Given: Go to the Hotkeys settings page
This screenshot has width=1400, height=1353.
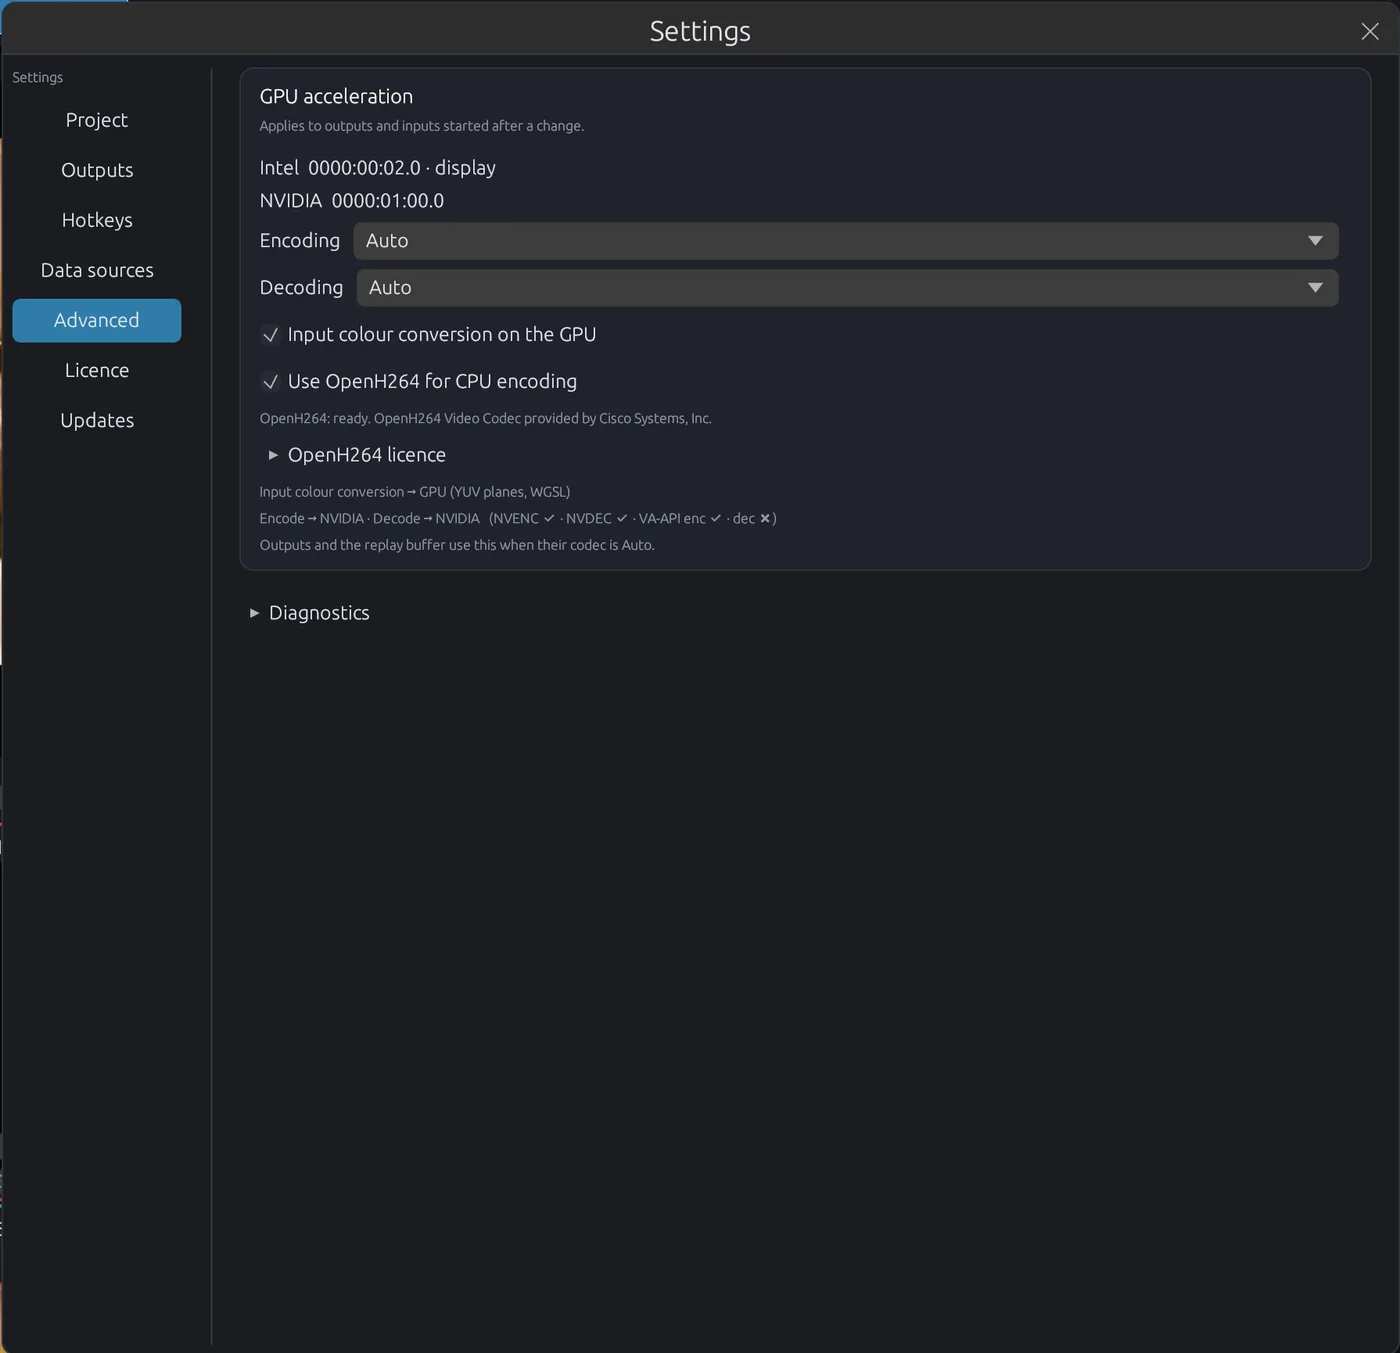Looking at the screenshot, I should [x=97, y=220].
